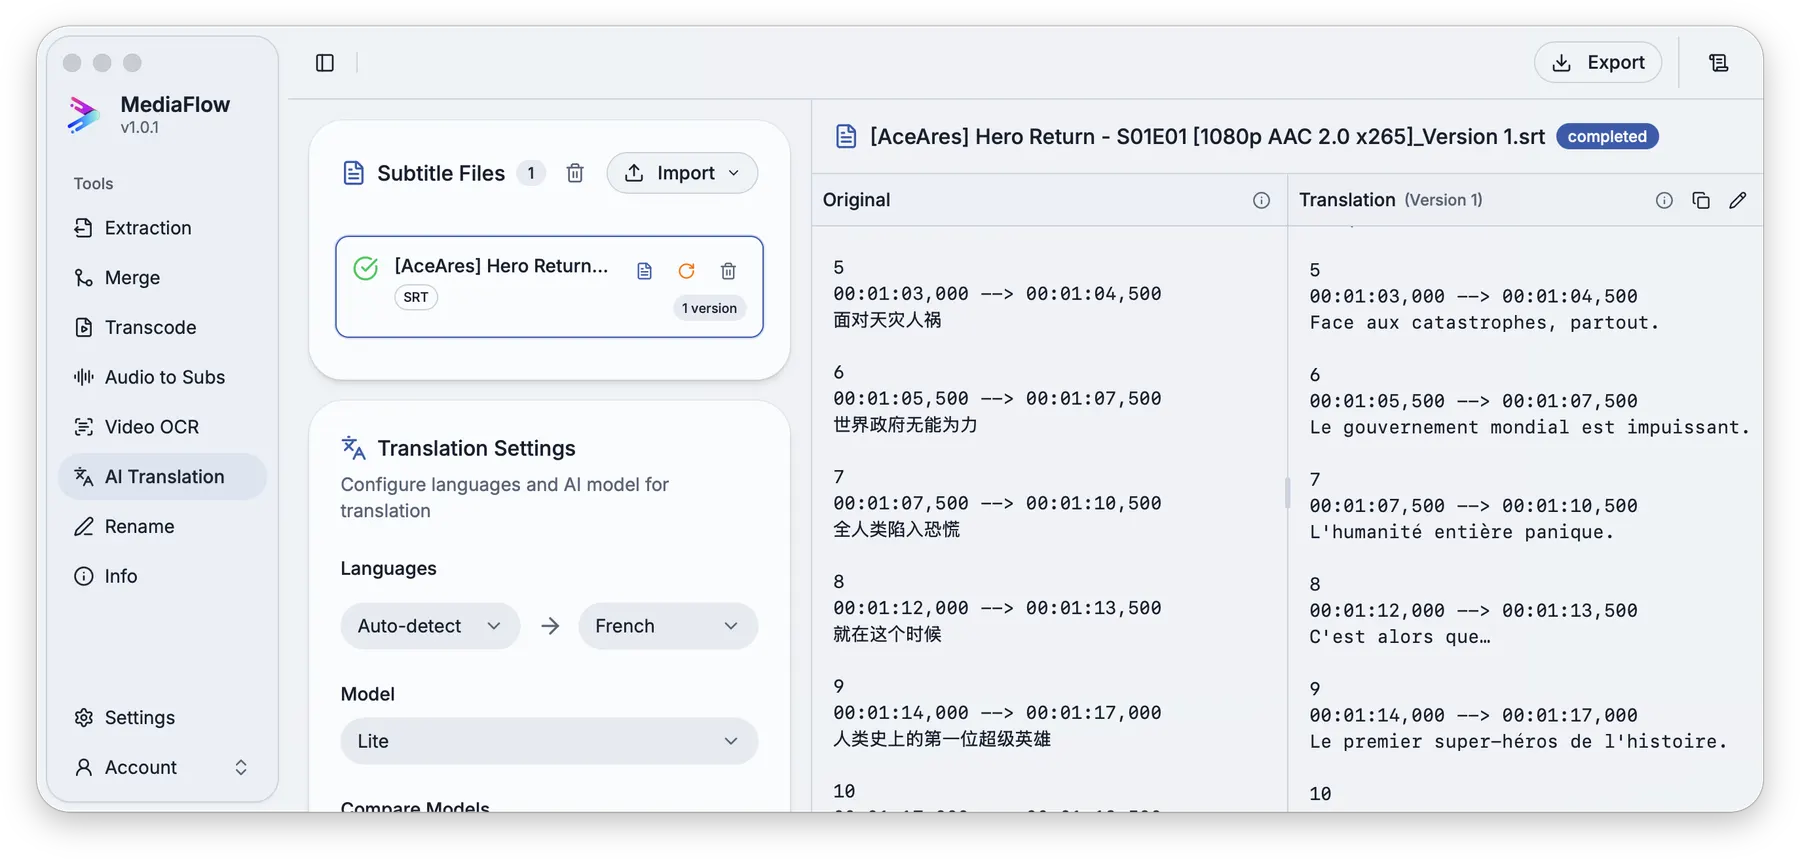
Task: Select the [AceAres] Hero Return file card
Action: (x=549, y=287)
